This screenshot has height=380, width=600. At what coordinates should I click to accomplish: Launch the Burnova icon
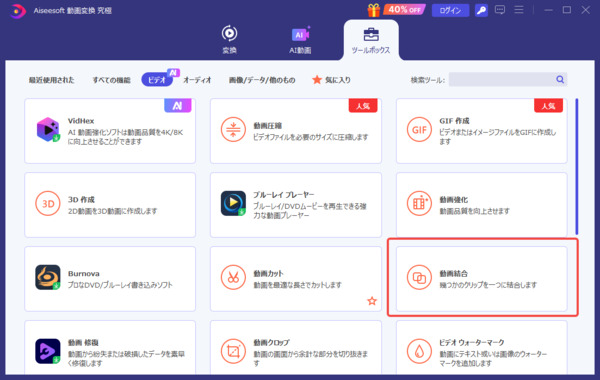tap(48, 277)
